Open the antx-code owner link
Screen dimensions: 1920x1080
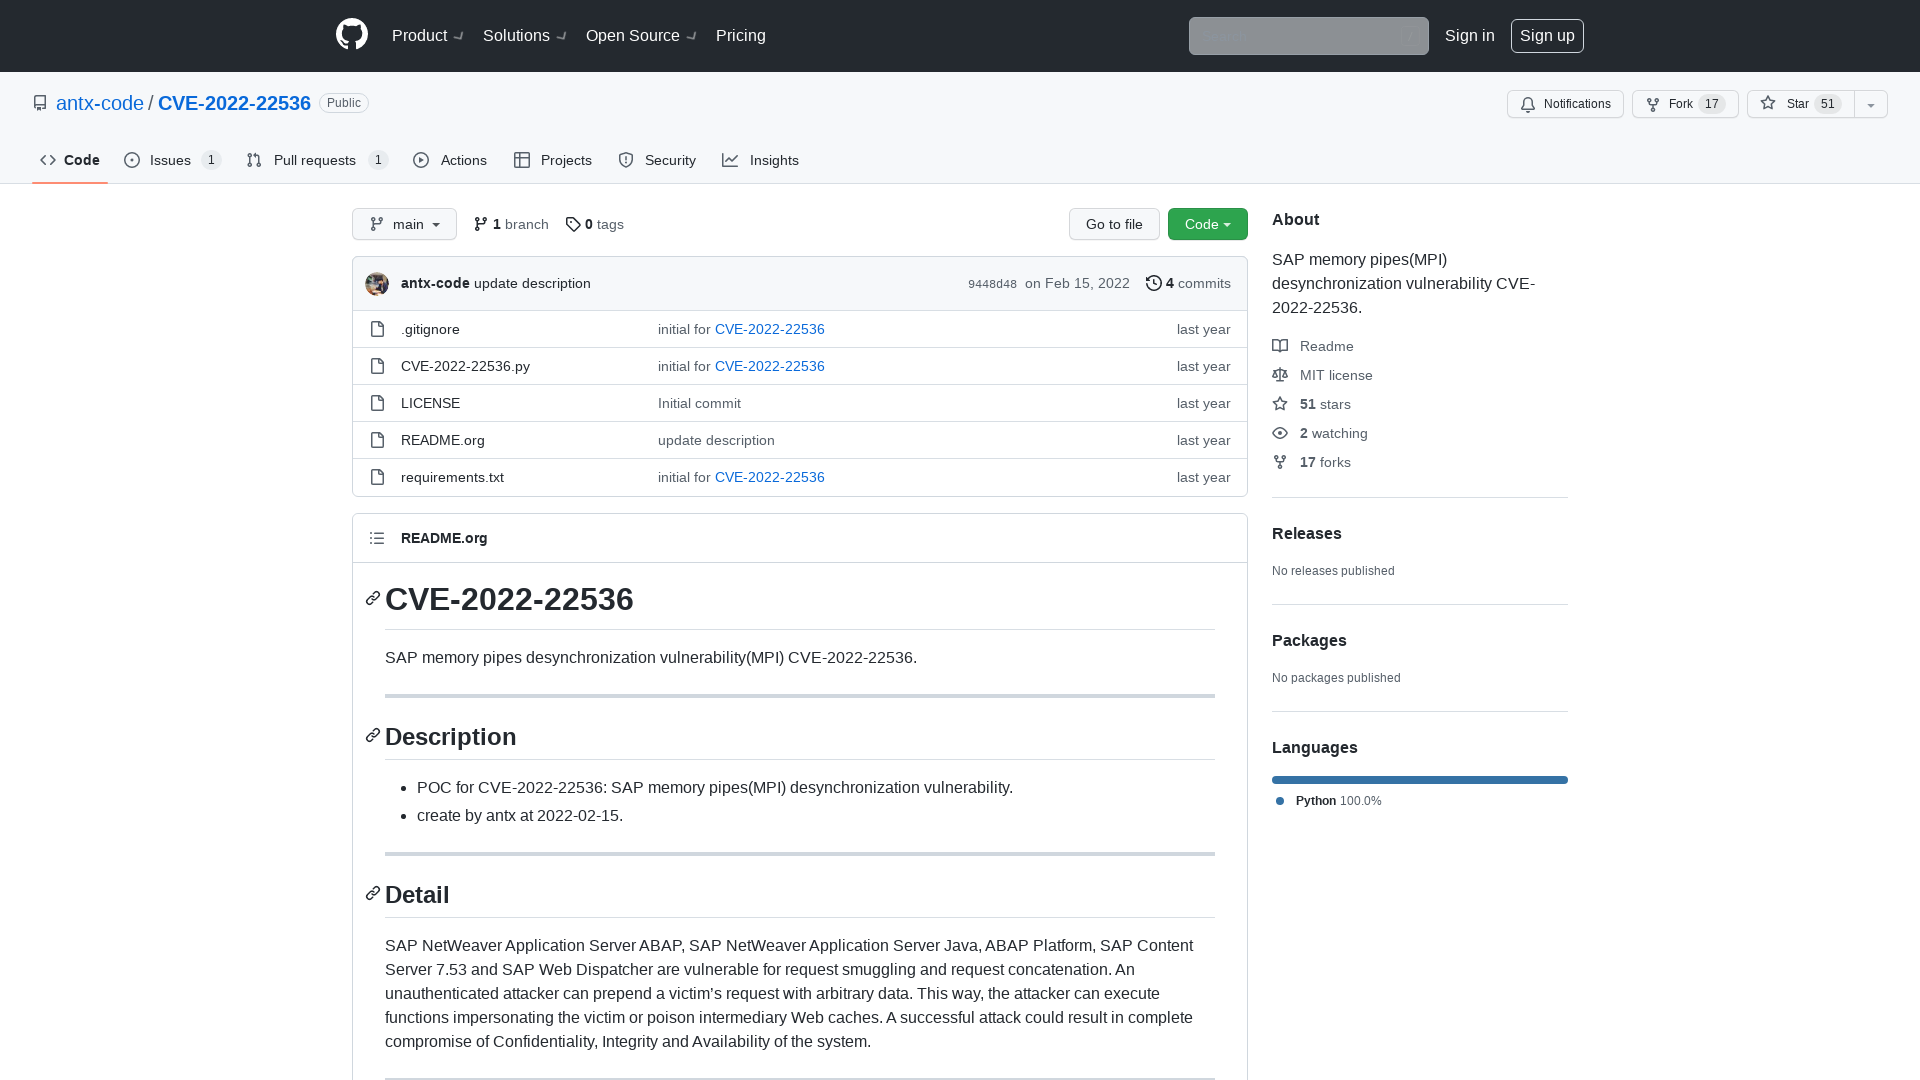tap(100, 103)
